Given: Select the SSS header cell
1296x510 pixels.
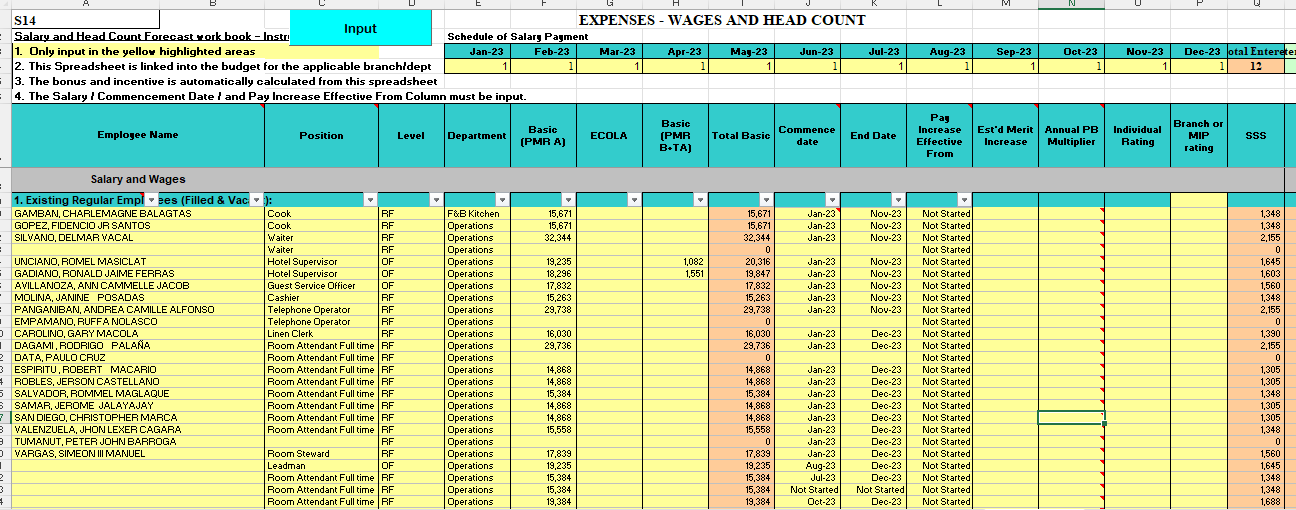Looking at the screenshot, I should (1255, 135).
